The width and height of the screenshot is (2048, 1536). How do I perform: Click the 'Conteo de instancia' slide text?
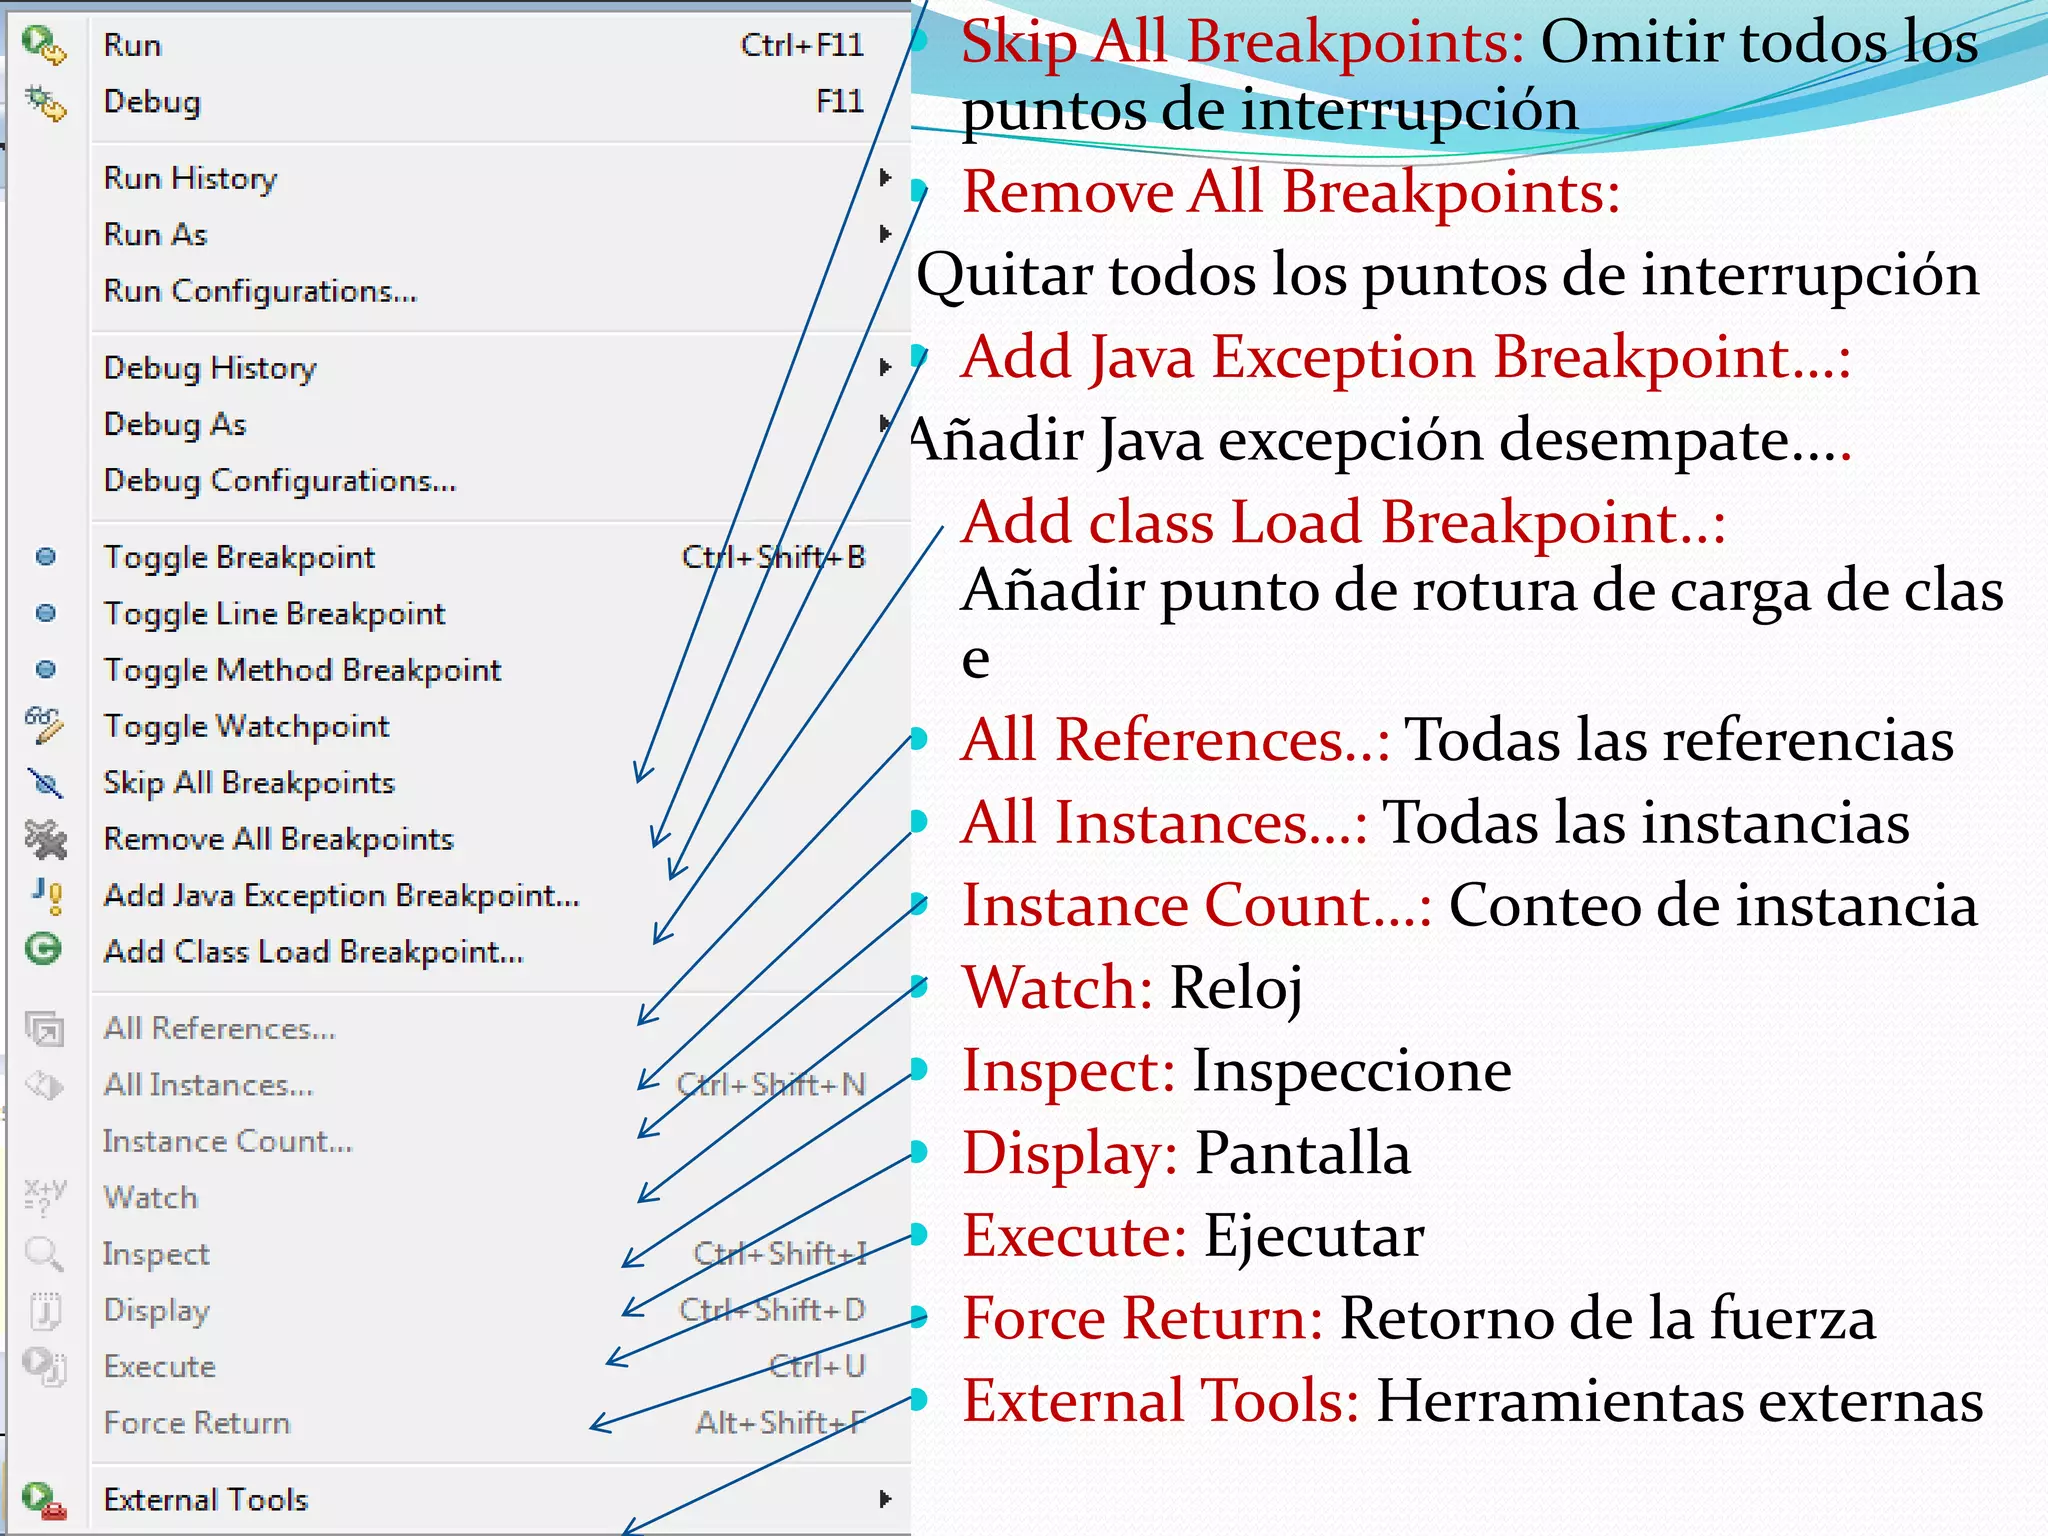point(1713,905)
